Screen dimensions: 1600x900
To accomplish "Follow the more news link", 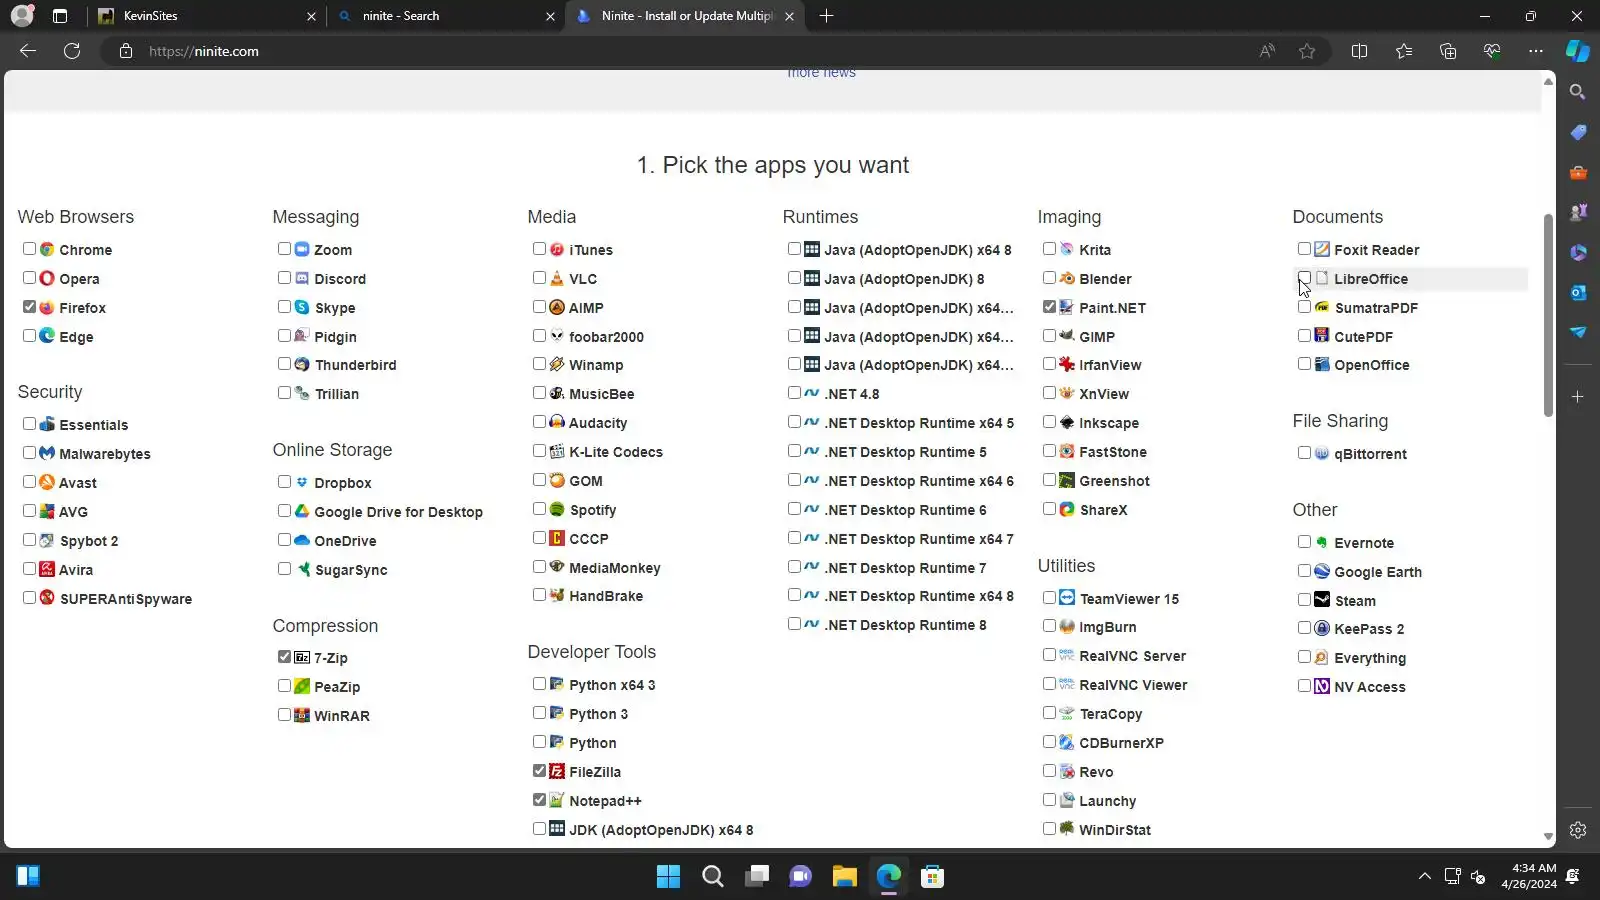I will tap(821, 73).
